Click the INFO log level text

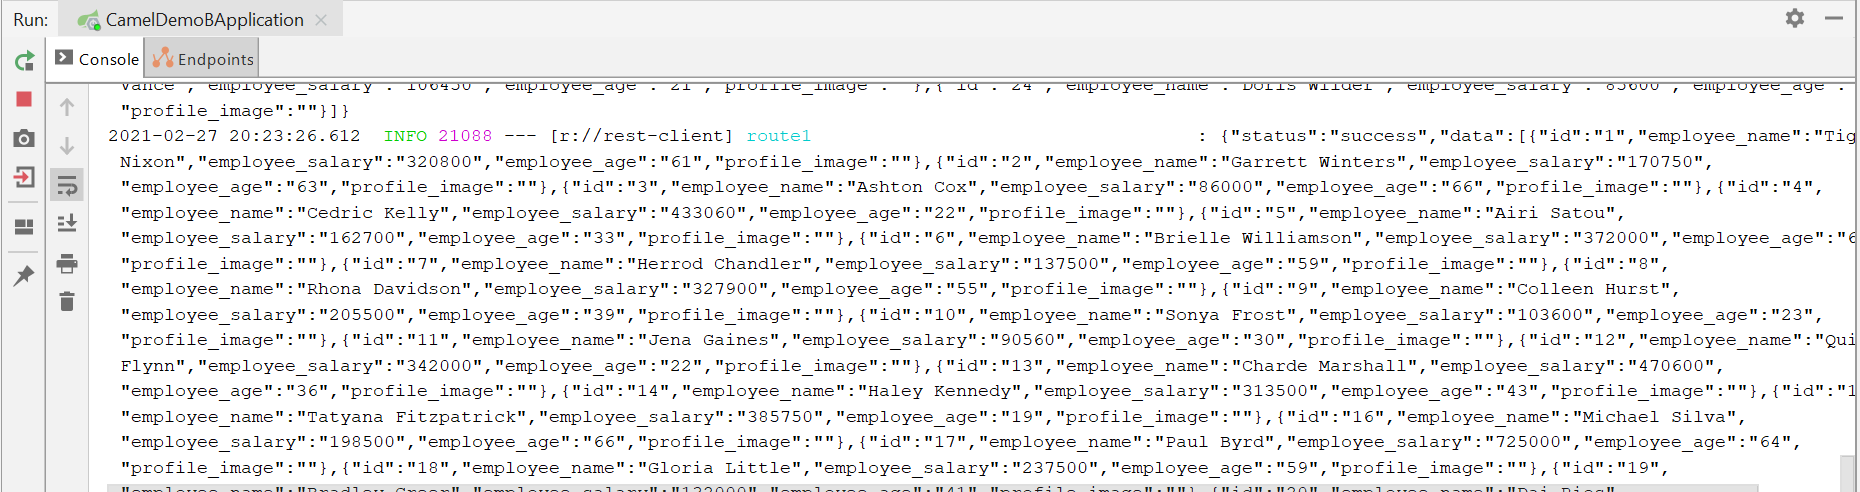coord(405,136)
